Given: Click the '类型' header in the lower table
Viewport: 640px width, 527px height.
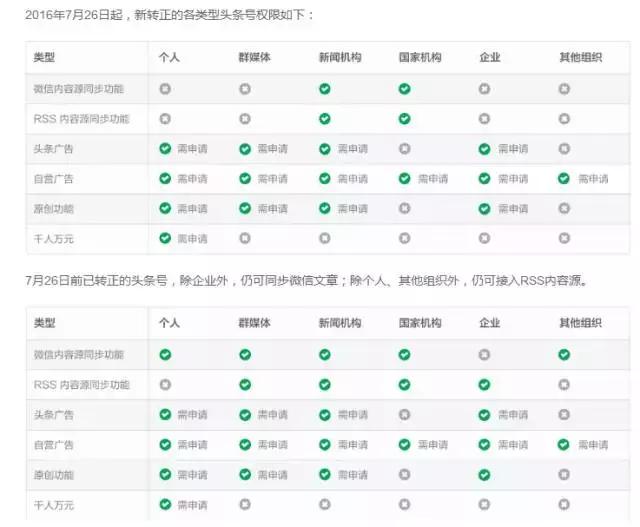Looking at the screenshot, I should [x=44, y=323].
